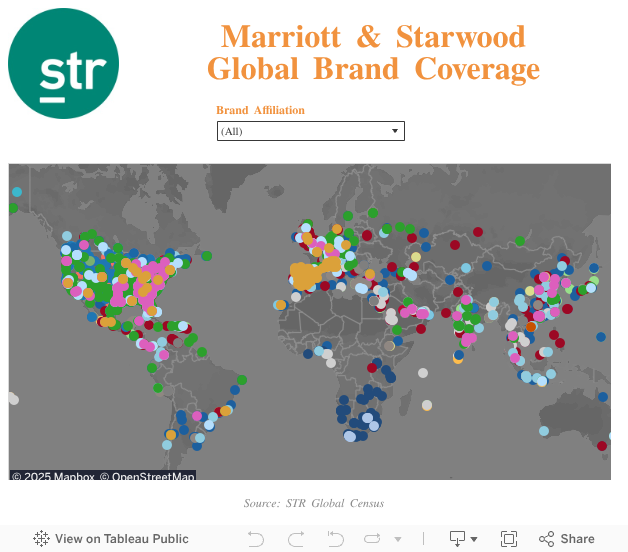Click the Refresh/Pause data icon
The height and width of the screenshot is (552, 628).
pos(373,539)
